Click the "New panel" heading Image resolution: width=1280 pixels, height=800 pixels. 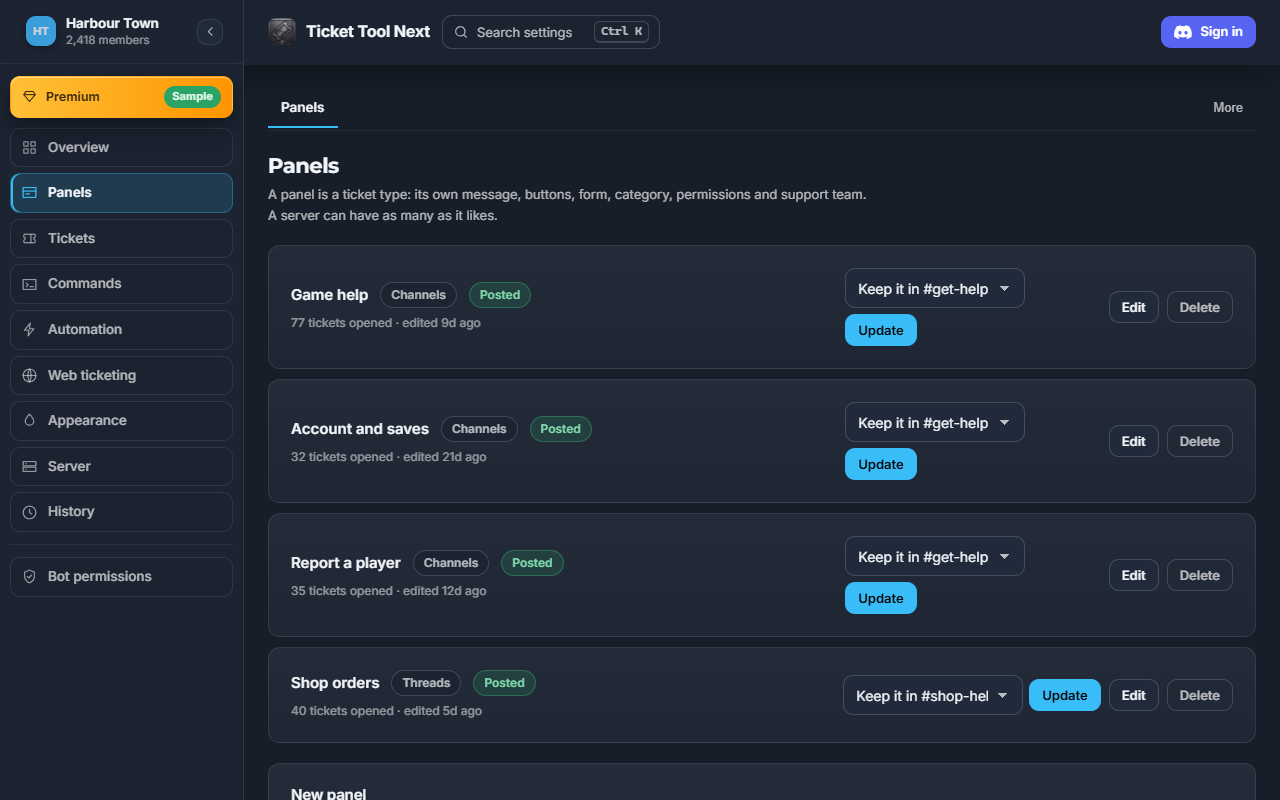tap(328, 794)
